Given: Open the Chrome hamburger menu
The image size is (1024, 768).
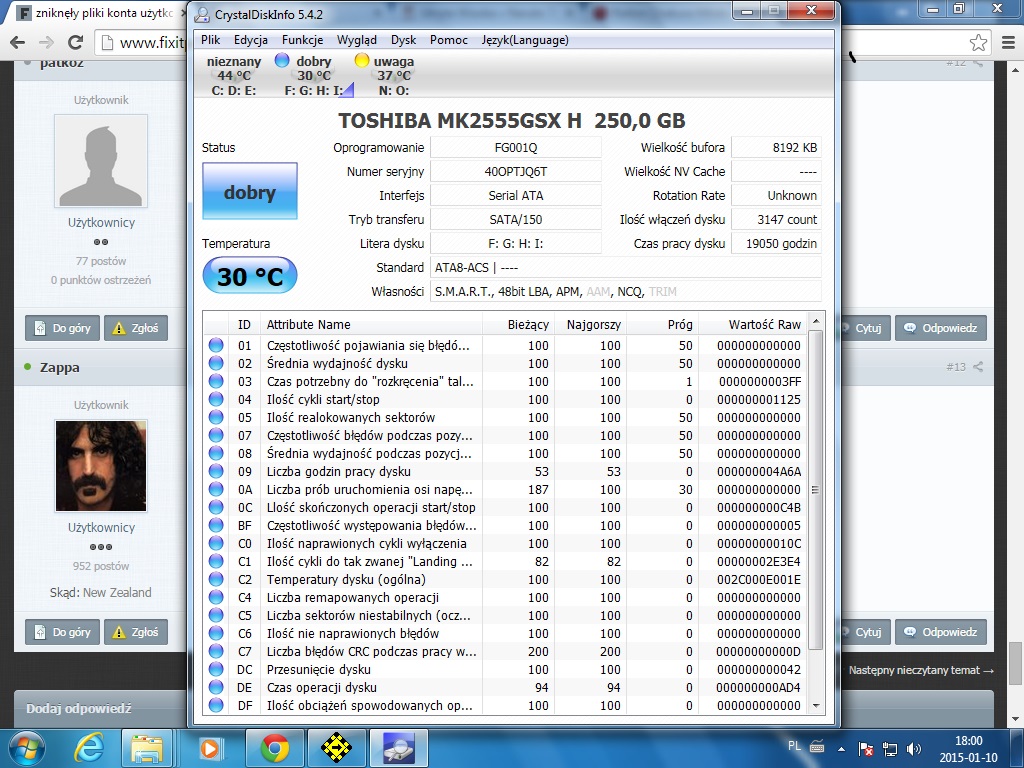Looking at the screenshot, I should click(1008, 43).
